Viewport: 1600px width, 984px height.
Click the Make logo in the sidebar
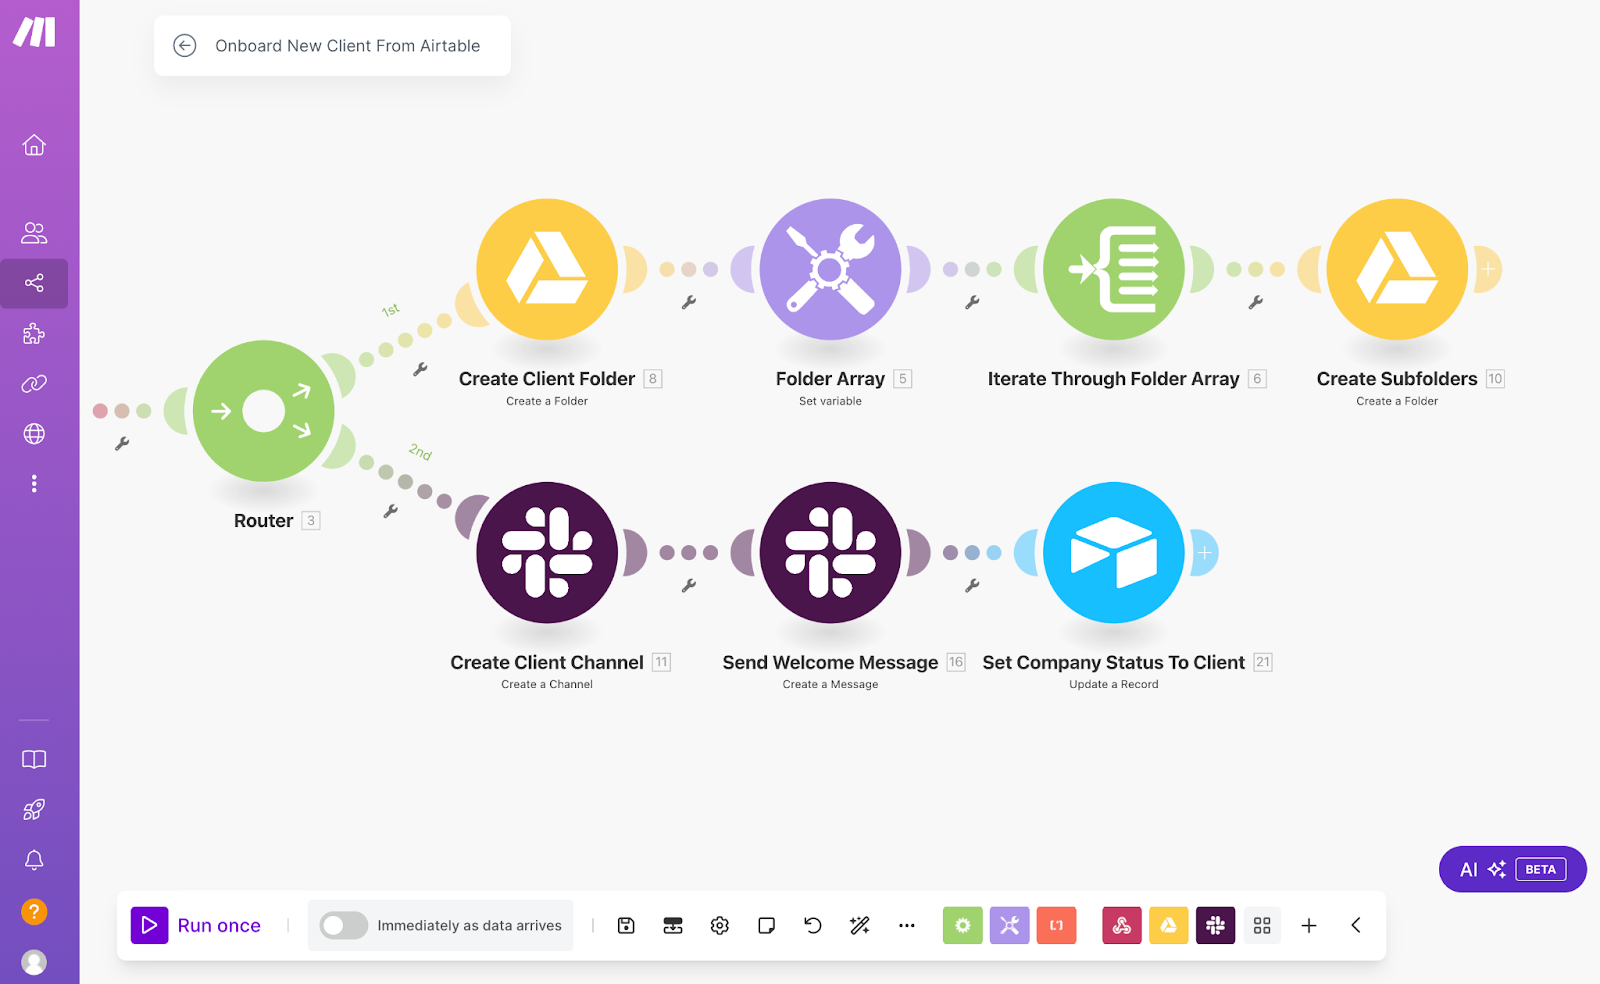[x=34, y=32]
